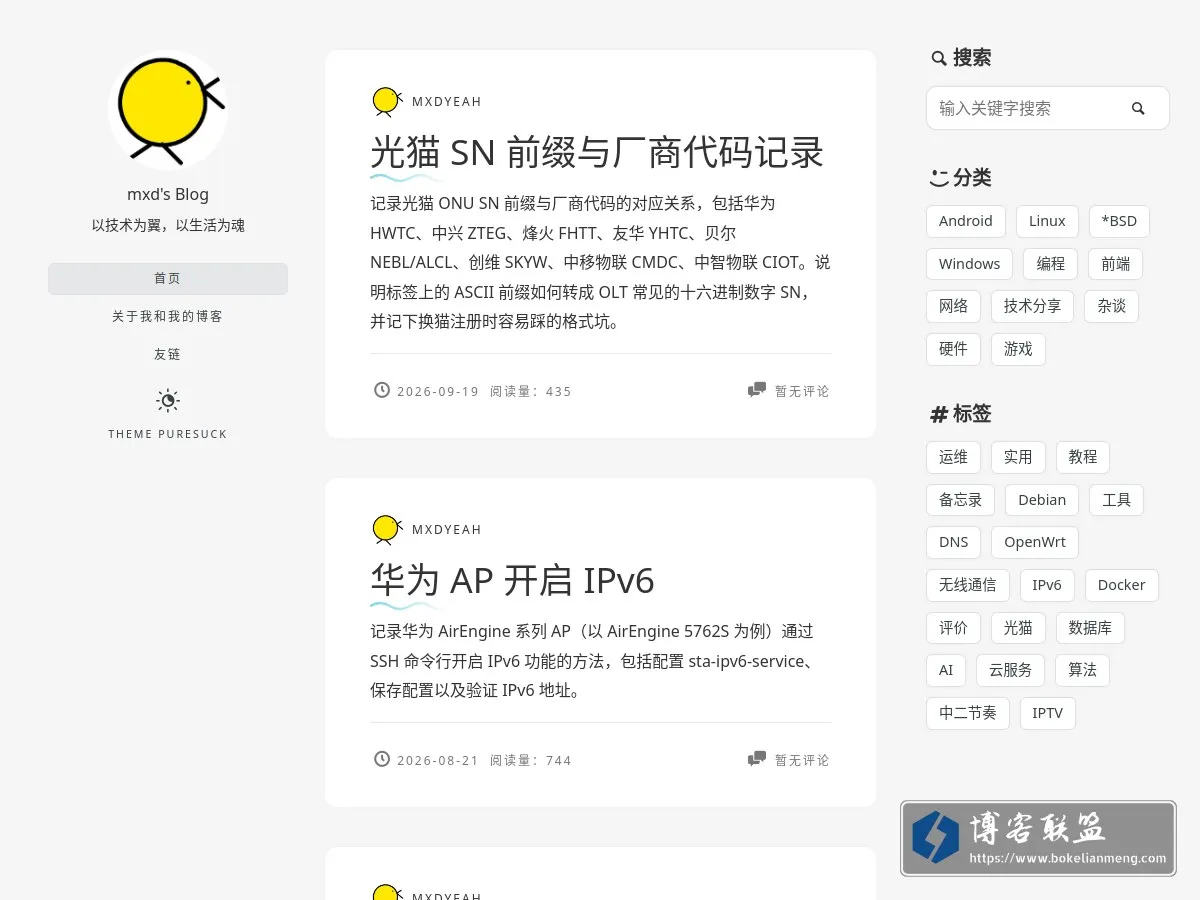The image size is (1200, 900).
Task: Filter by OpenWrt tag
Action: click(x=1035, y=542)
